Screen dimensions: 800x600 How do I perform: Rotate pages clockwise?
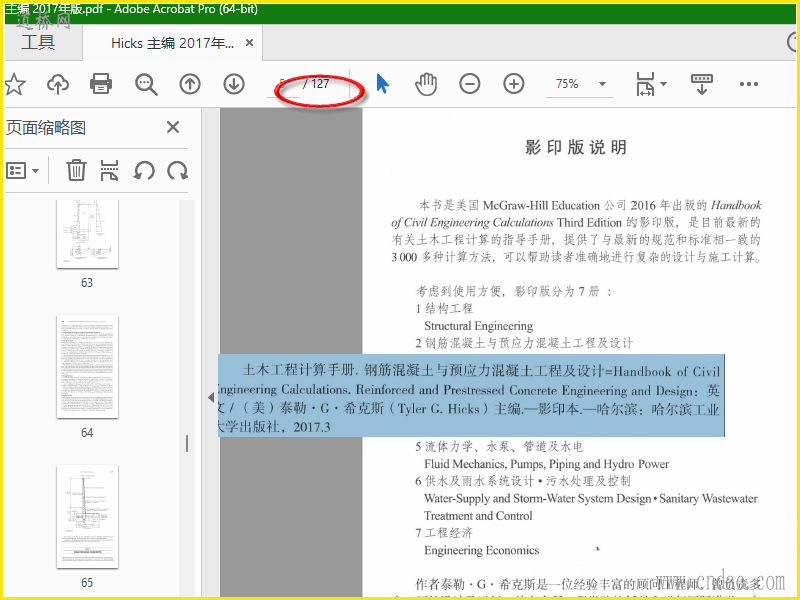tap(178, 170)
